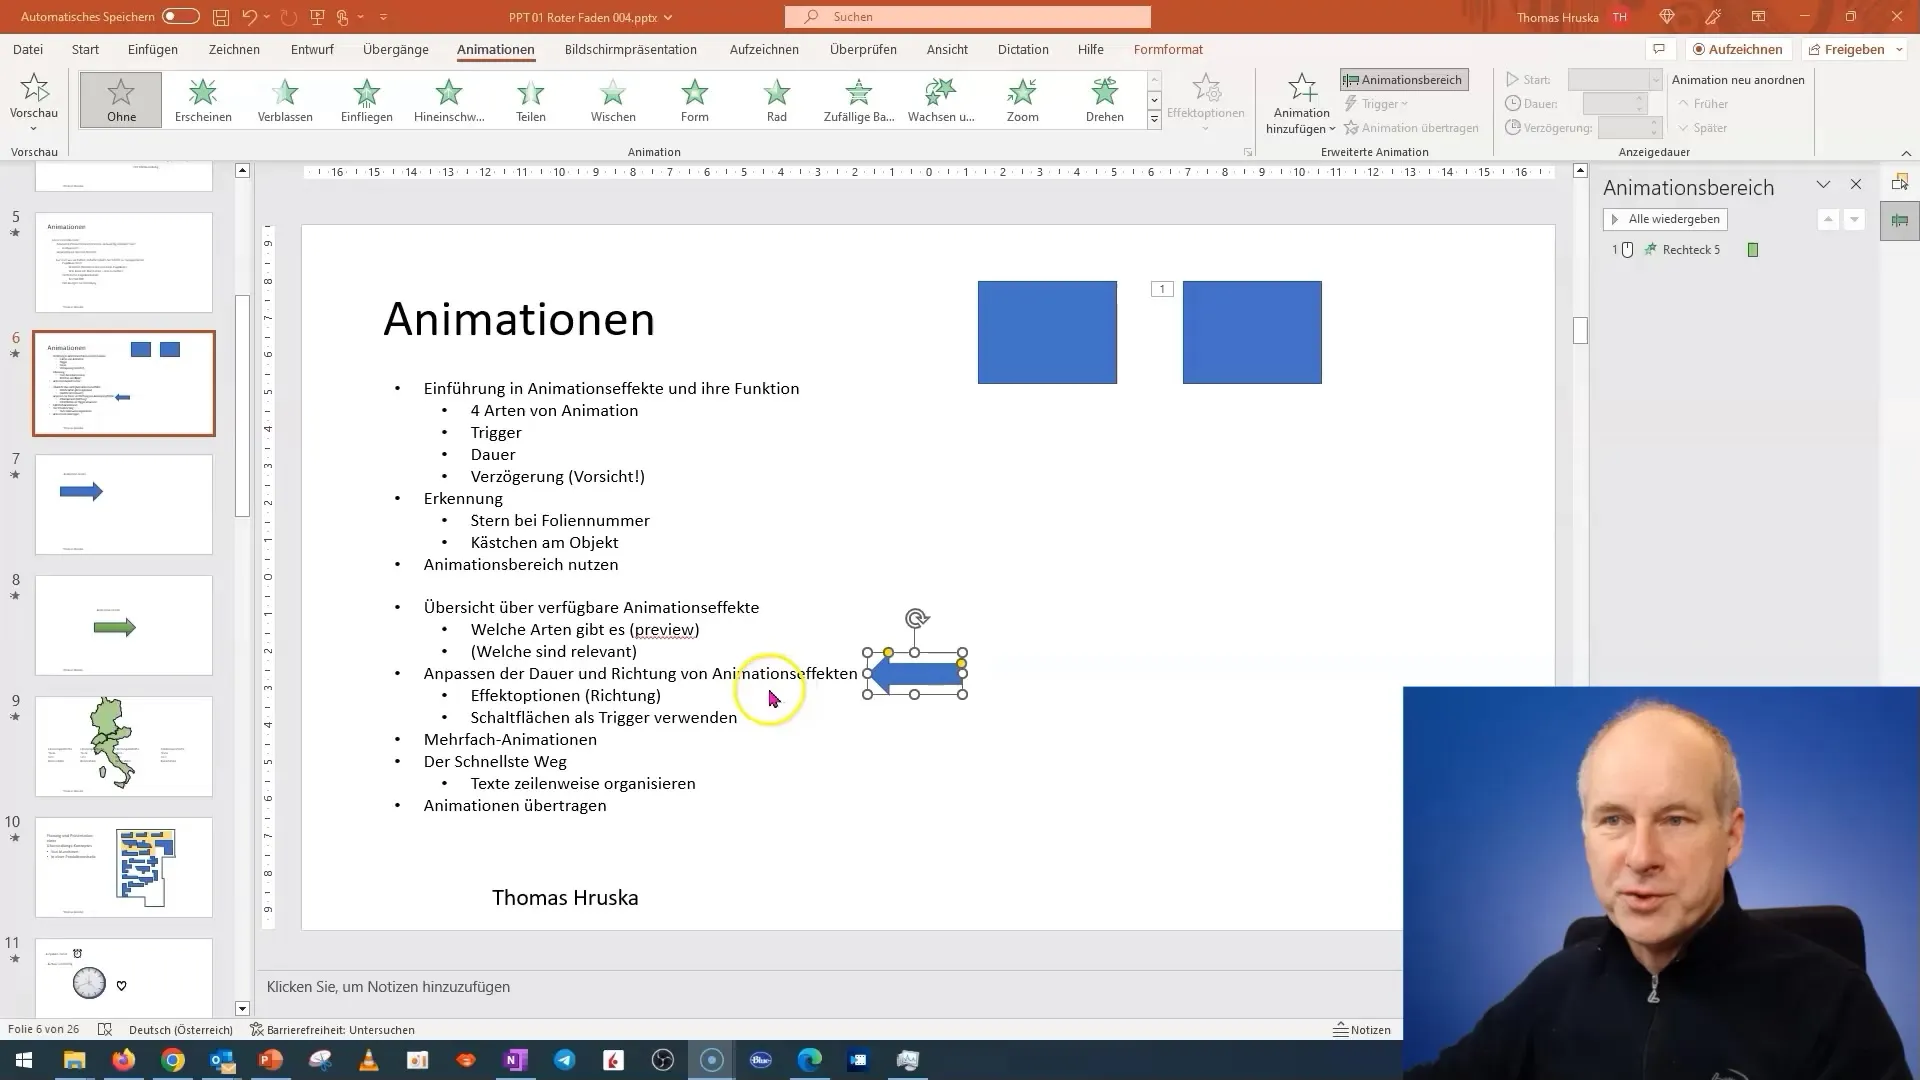Expand the animation gallery more arrow
This screenshot has height=1080, width=1920.
[x=1154, y=120]
